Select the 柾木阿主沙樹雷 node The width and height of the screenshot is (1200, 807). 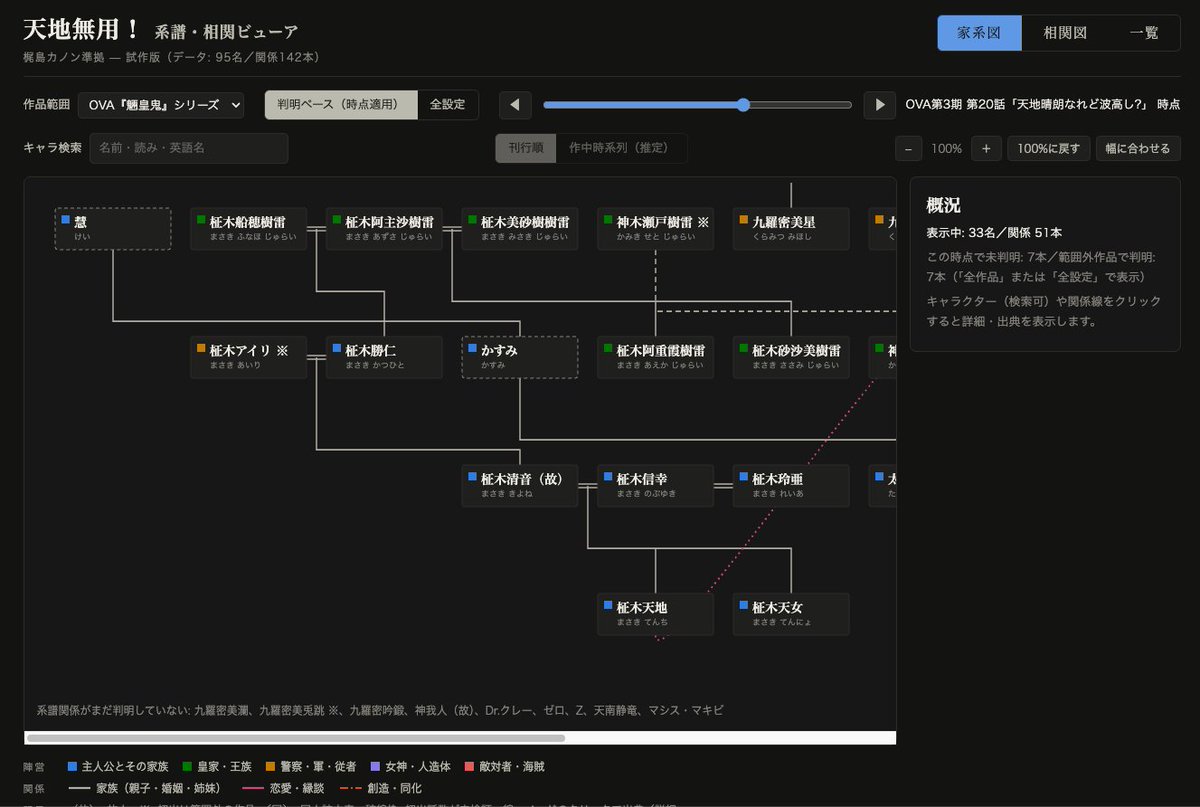[385, 229]
